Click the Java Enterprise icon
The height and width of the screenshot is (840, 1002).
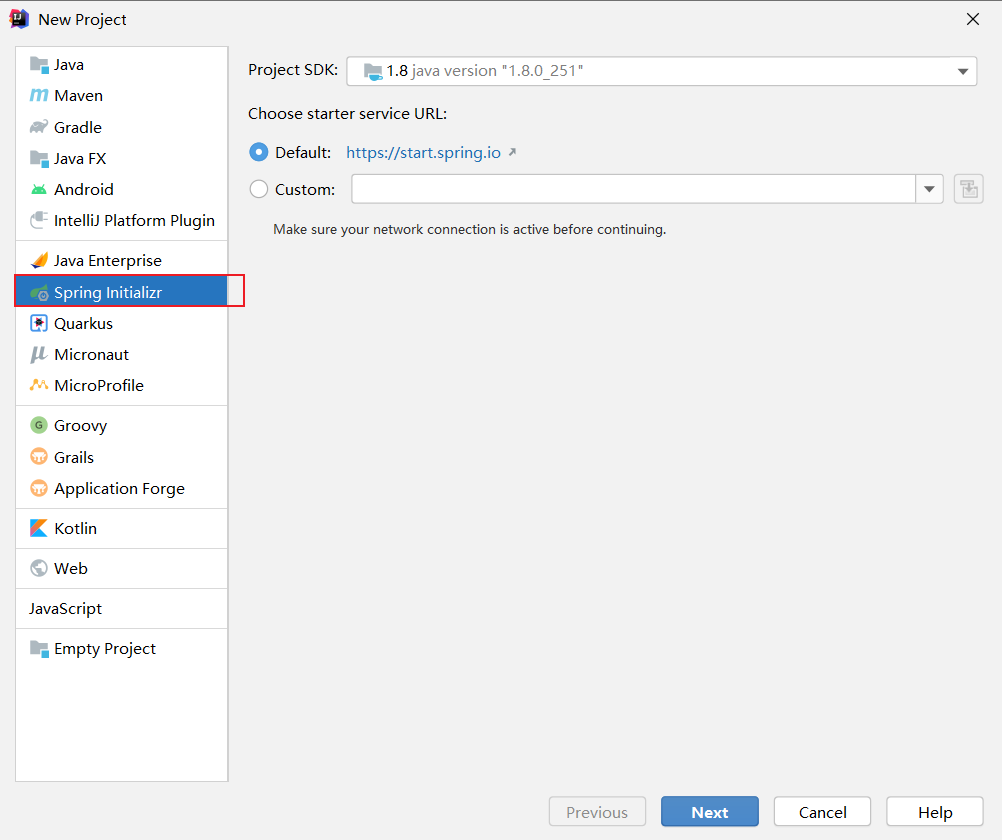(39, 260)
